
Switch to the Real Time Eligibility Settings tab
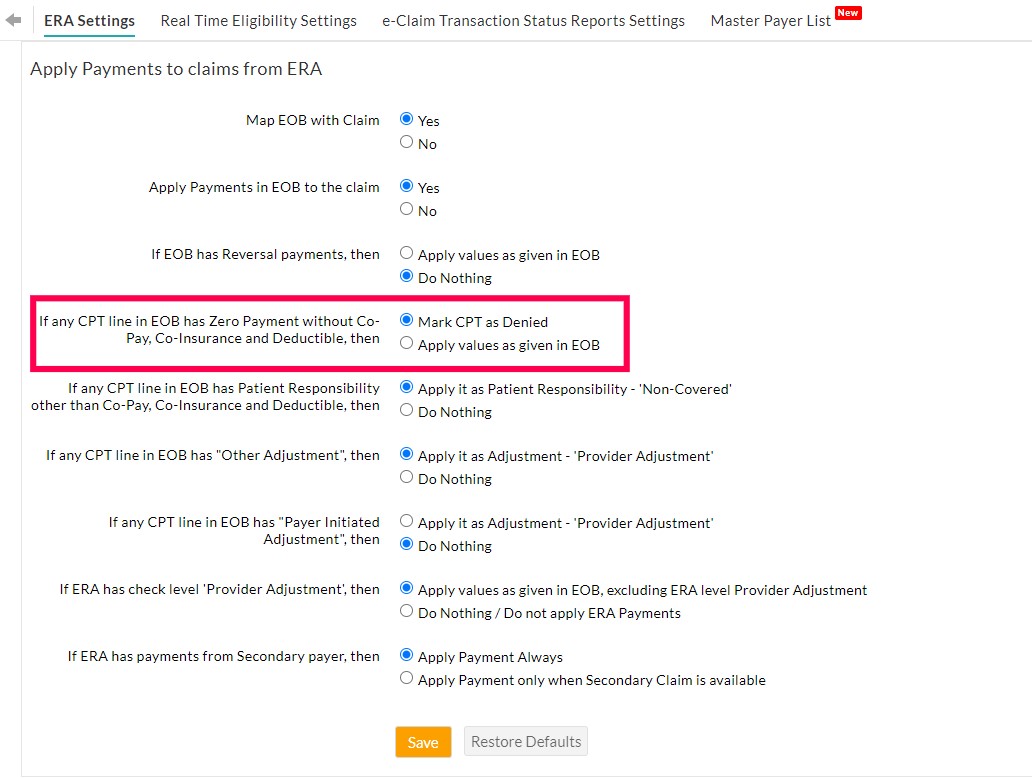(258, 20)
